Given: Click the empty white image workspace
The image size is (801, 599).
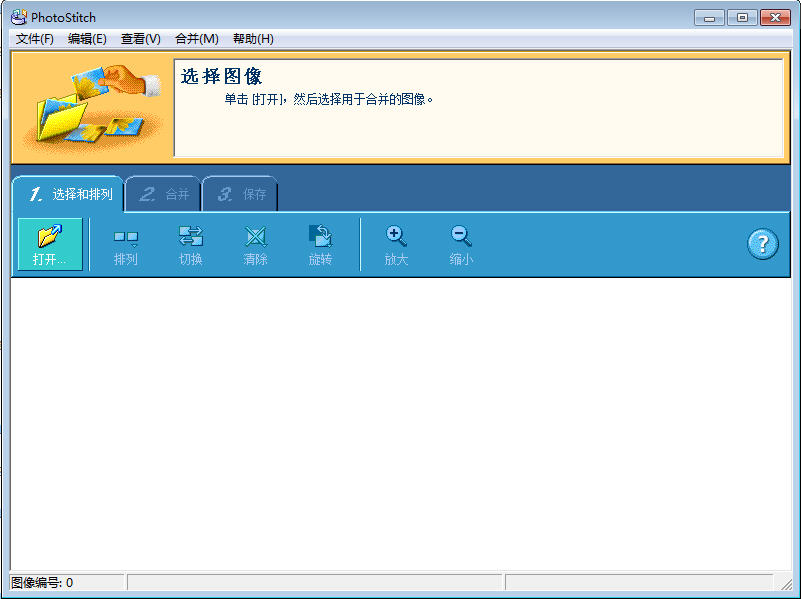Looking at the screenshot, I should point(400,420).
